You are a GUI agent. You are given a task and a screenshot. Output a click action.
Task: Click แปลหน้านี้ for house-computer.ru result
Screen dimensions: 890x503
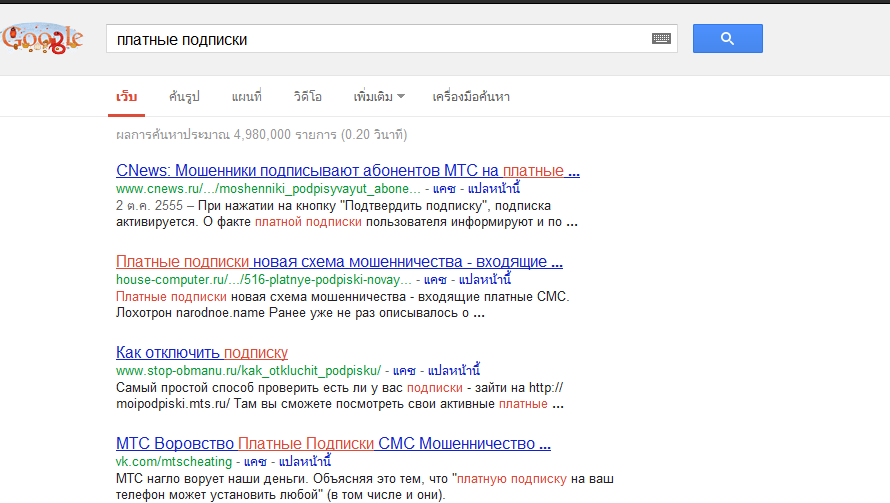485,280
